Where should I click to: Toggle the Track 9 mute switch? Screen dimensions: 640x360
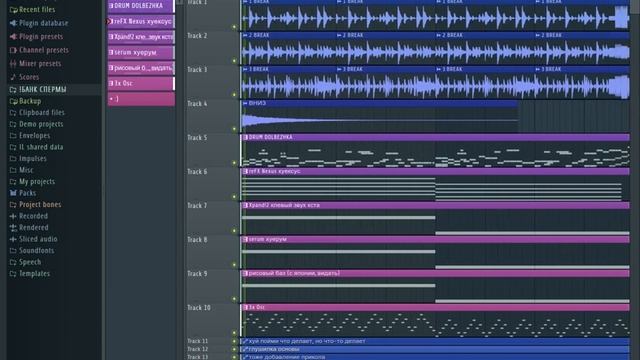click(234, 299)
